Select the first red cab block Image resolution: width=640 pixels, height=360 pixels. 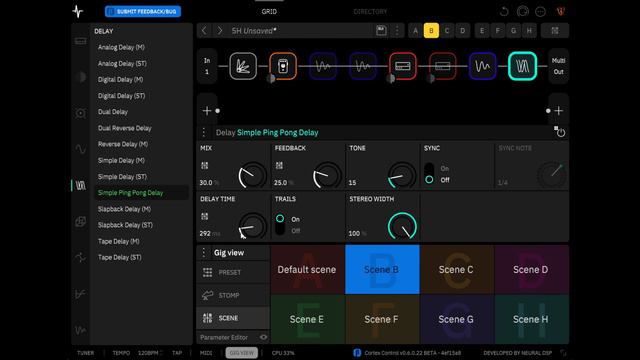(402, 66)
